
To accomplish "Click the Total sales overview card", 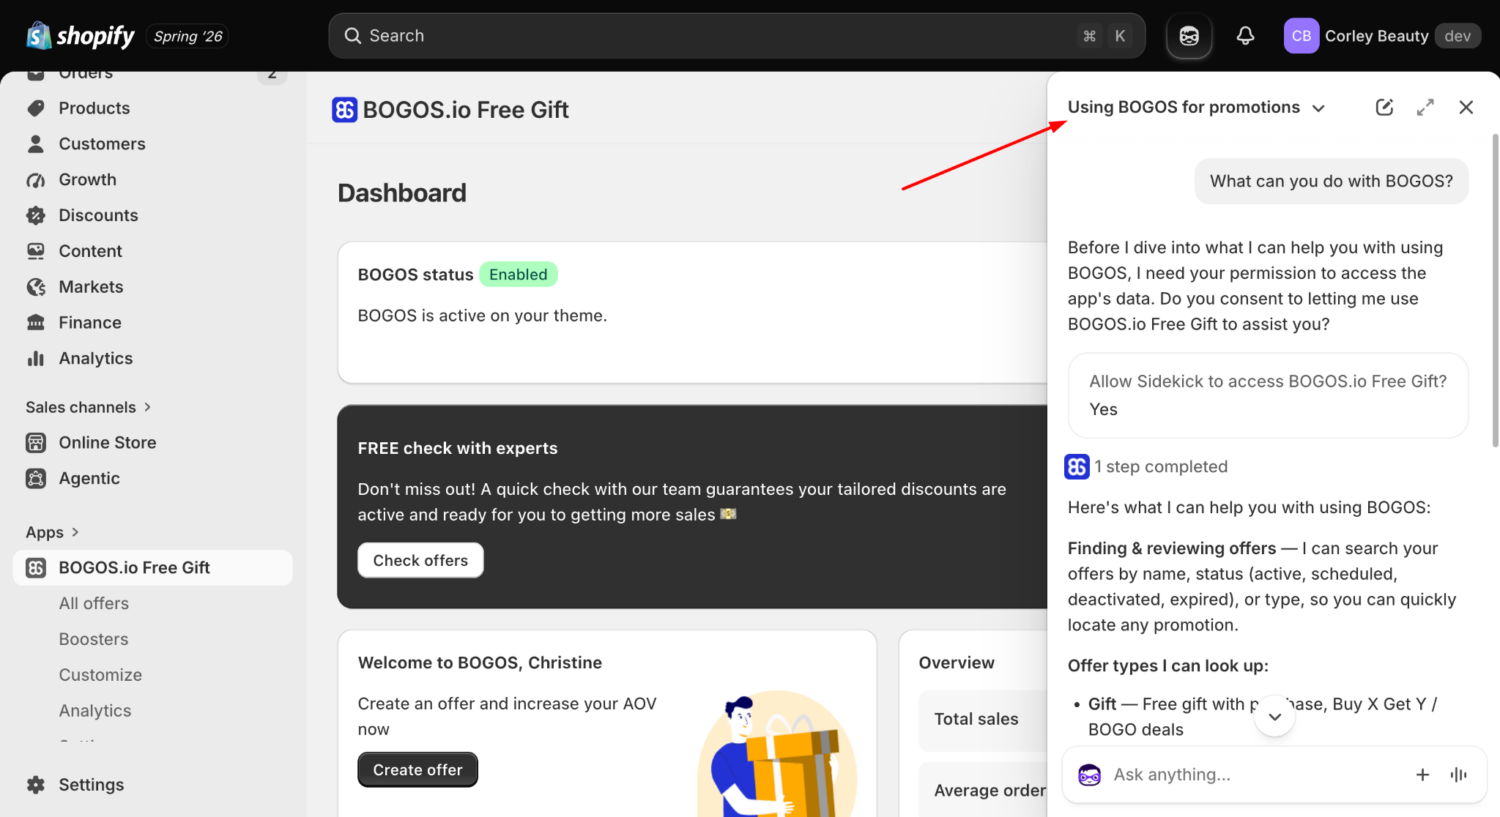I will coord(982,720).
